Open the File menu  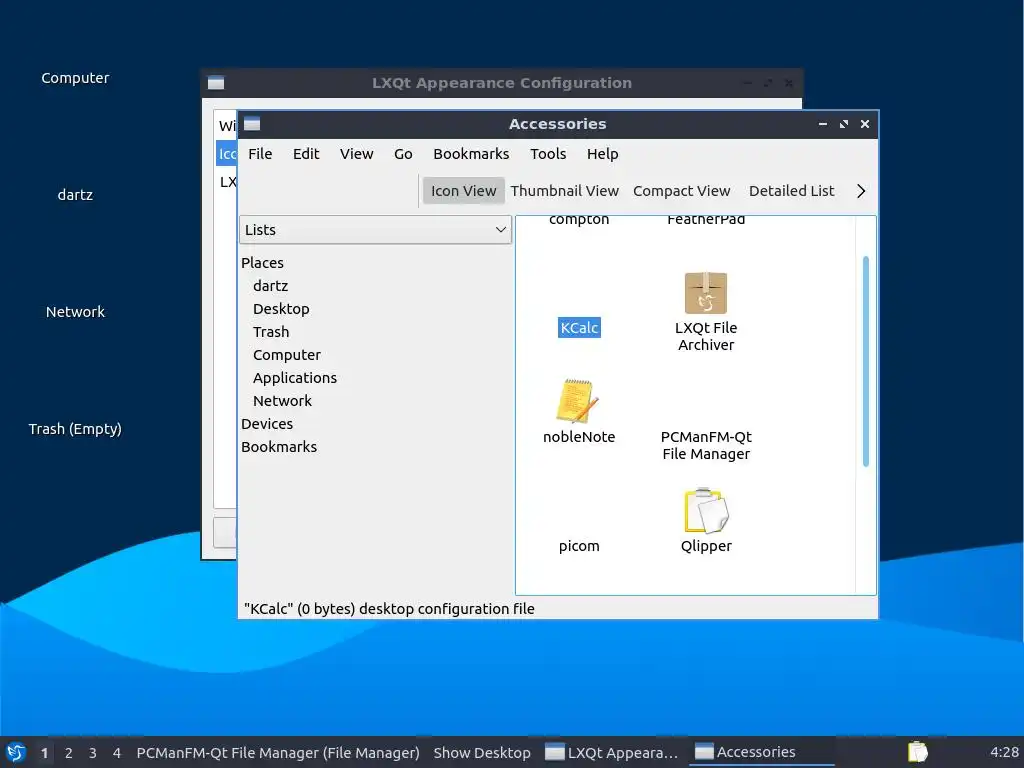coord(260,154)
